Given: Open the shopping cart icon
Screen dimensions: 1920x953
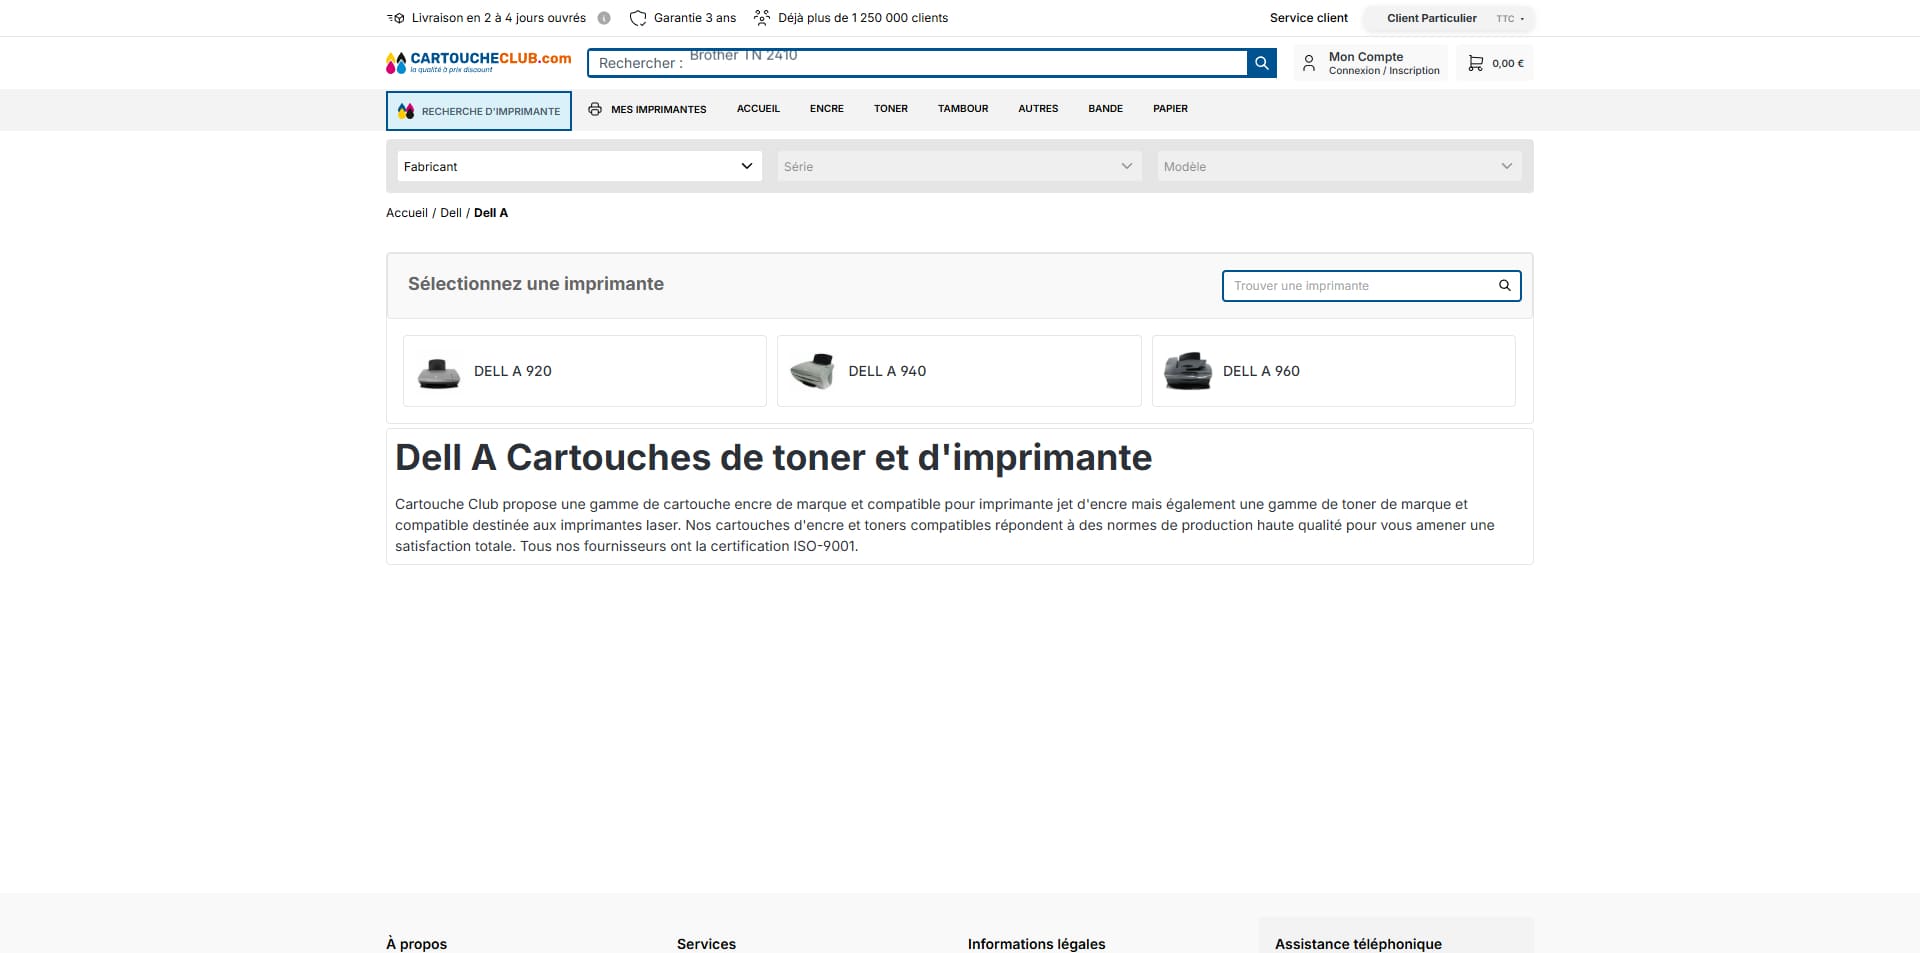Looking at the screenshot, I should (x=1475, y=63).
